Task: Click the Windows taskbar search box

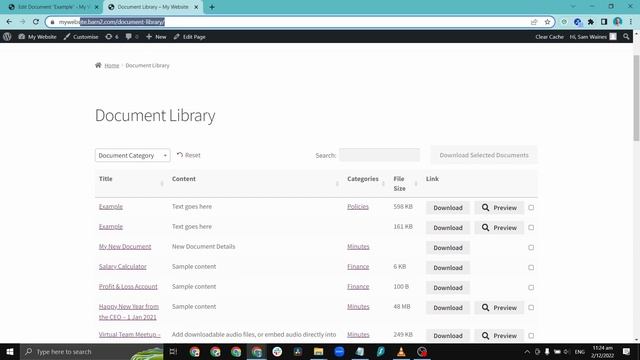Action: [x=92, y=351]
